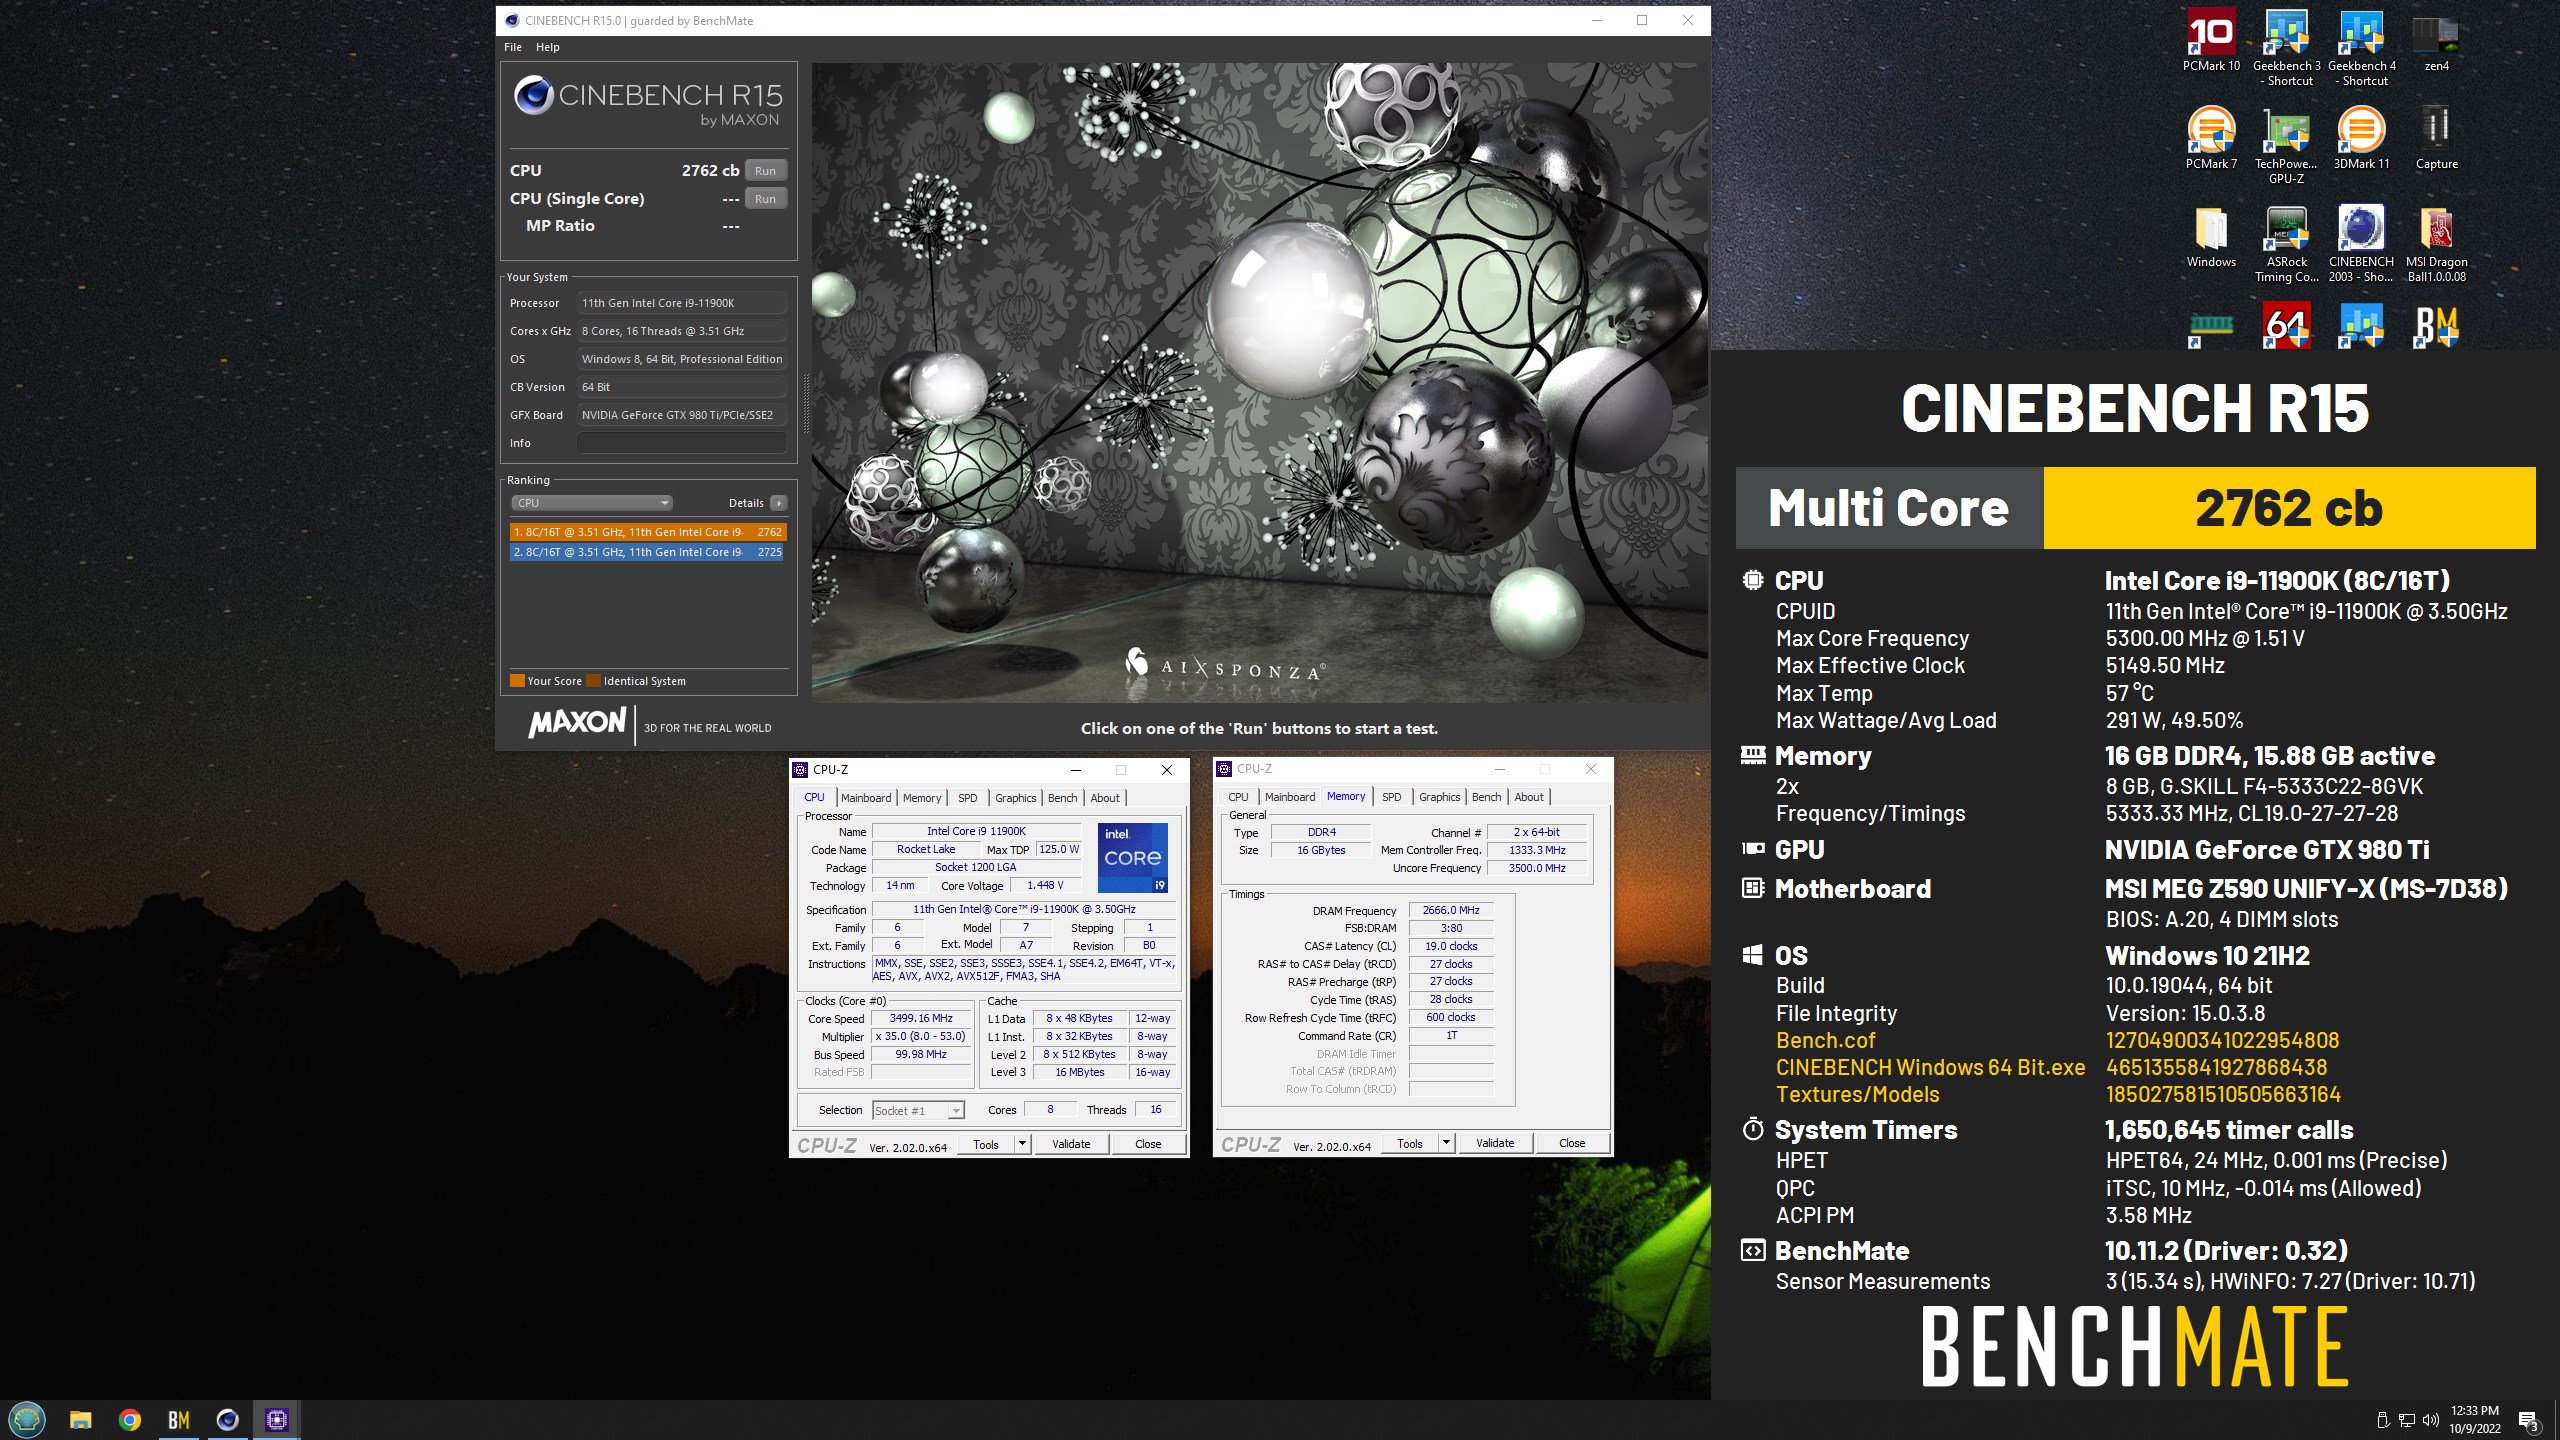Select CPU tab in right CPU-Z window

pos(1238,796)
